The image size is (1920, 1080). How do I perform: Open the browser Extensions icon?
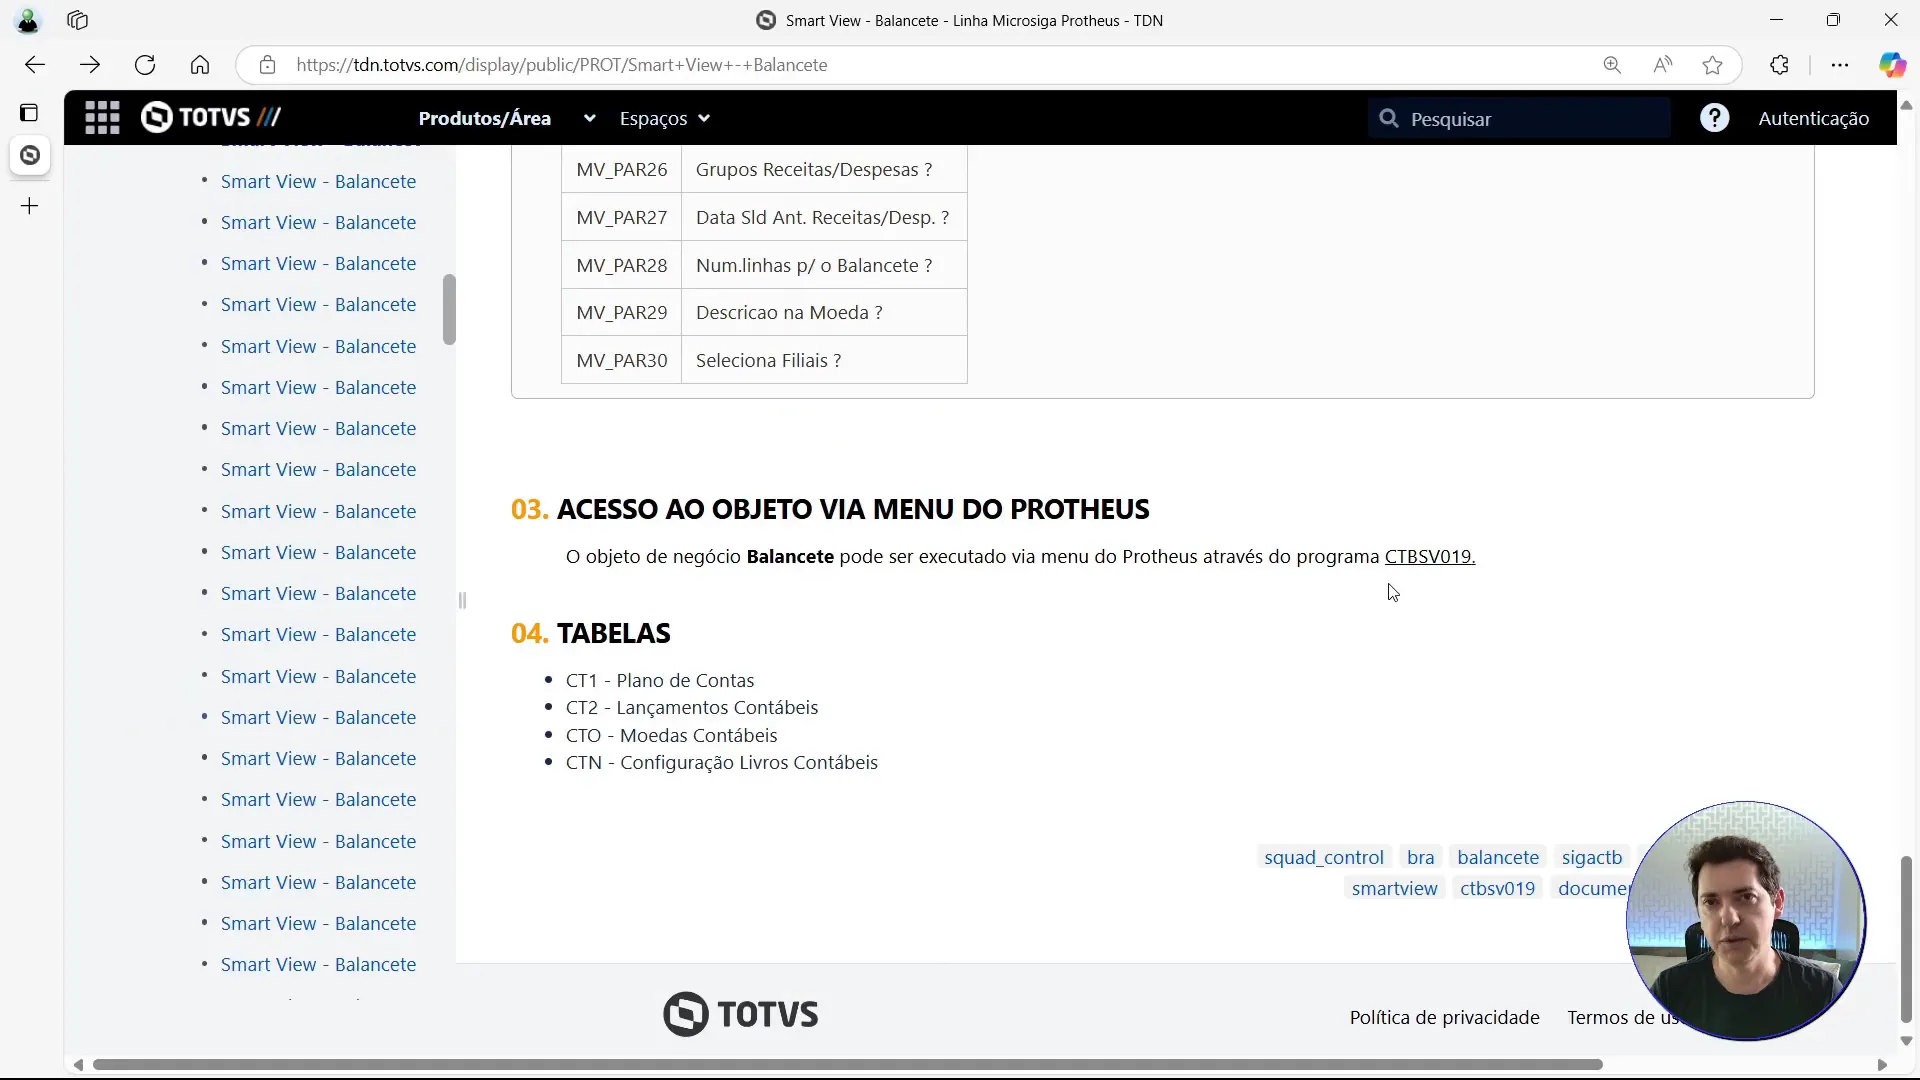coord(1780,65)
